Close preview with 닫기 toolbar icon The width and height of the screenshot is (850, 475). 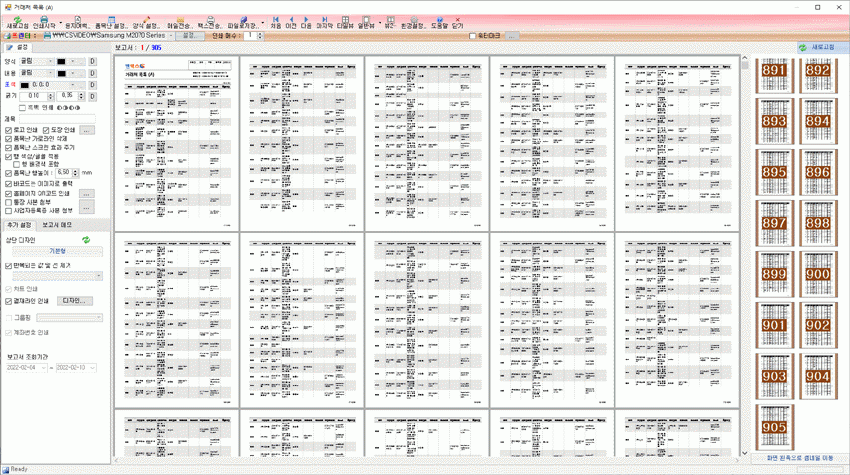tap(458, 23)
